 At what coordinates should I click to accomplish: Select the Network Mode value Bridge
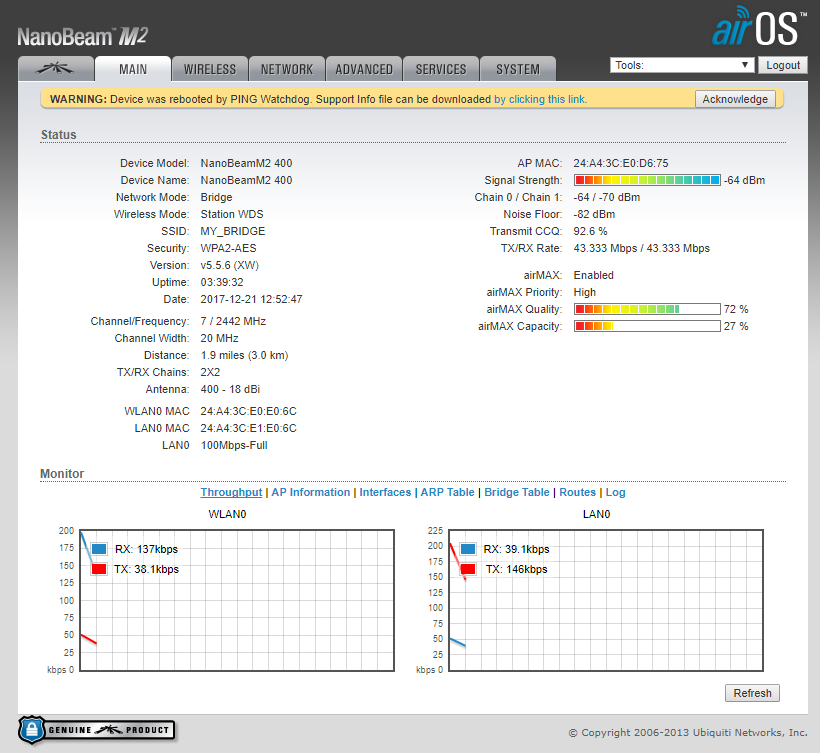217,197
